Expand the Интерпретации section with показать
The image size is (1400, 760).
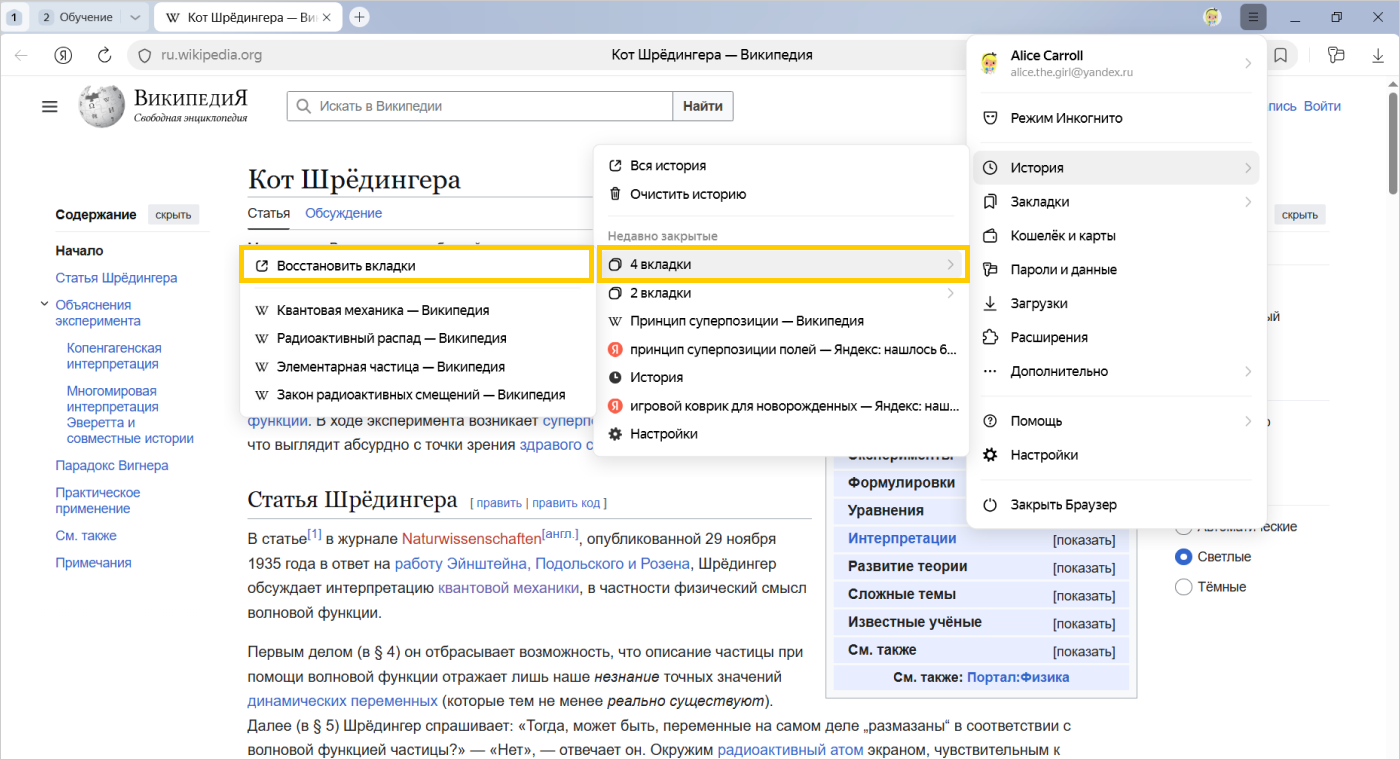[x=1083, y=540]
